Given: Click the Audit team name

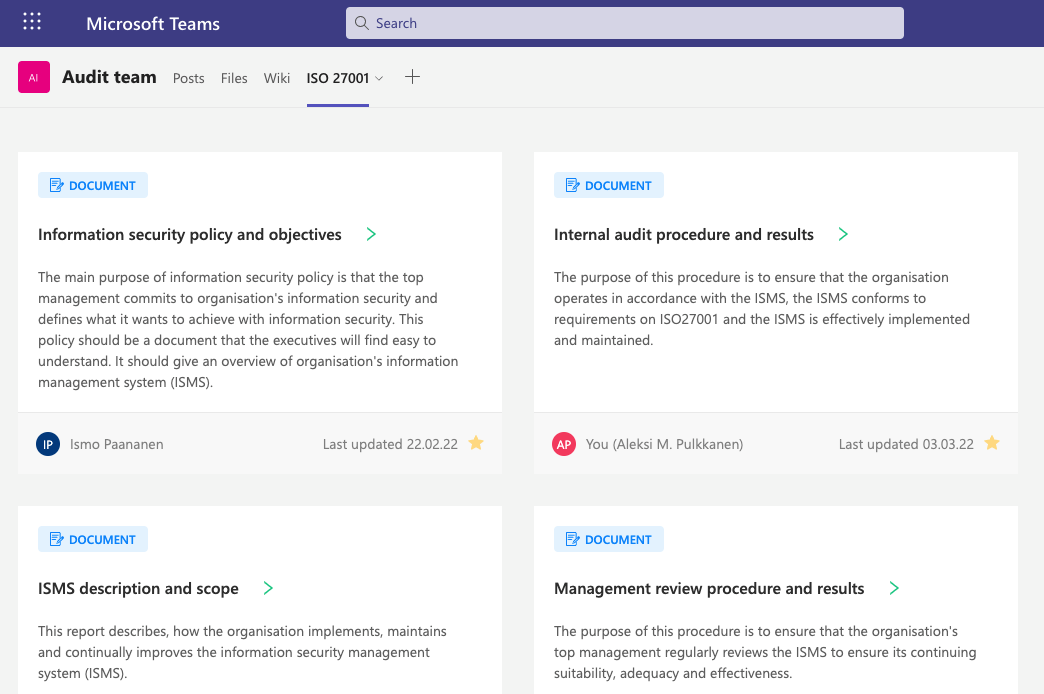Looking at the screenshot, I should (x=109, y=77).
